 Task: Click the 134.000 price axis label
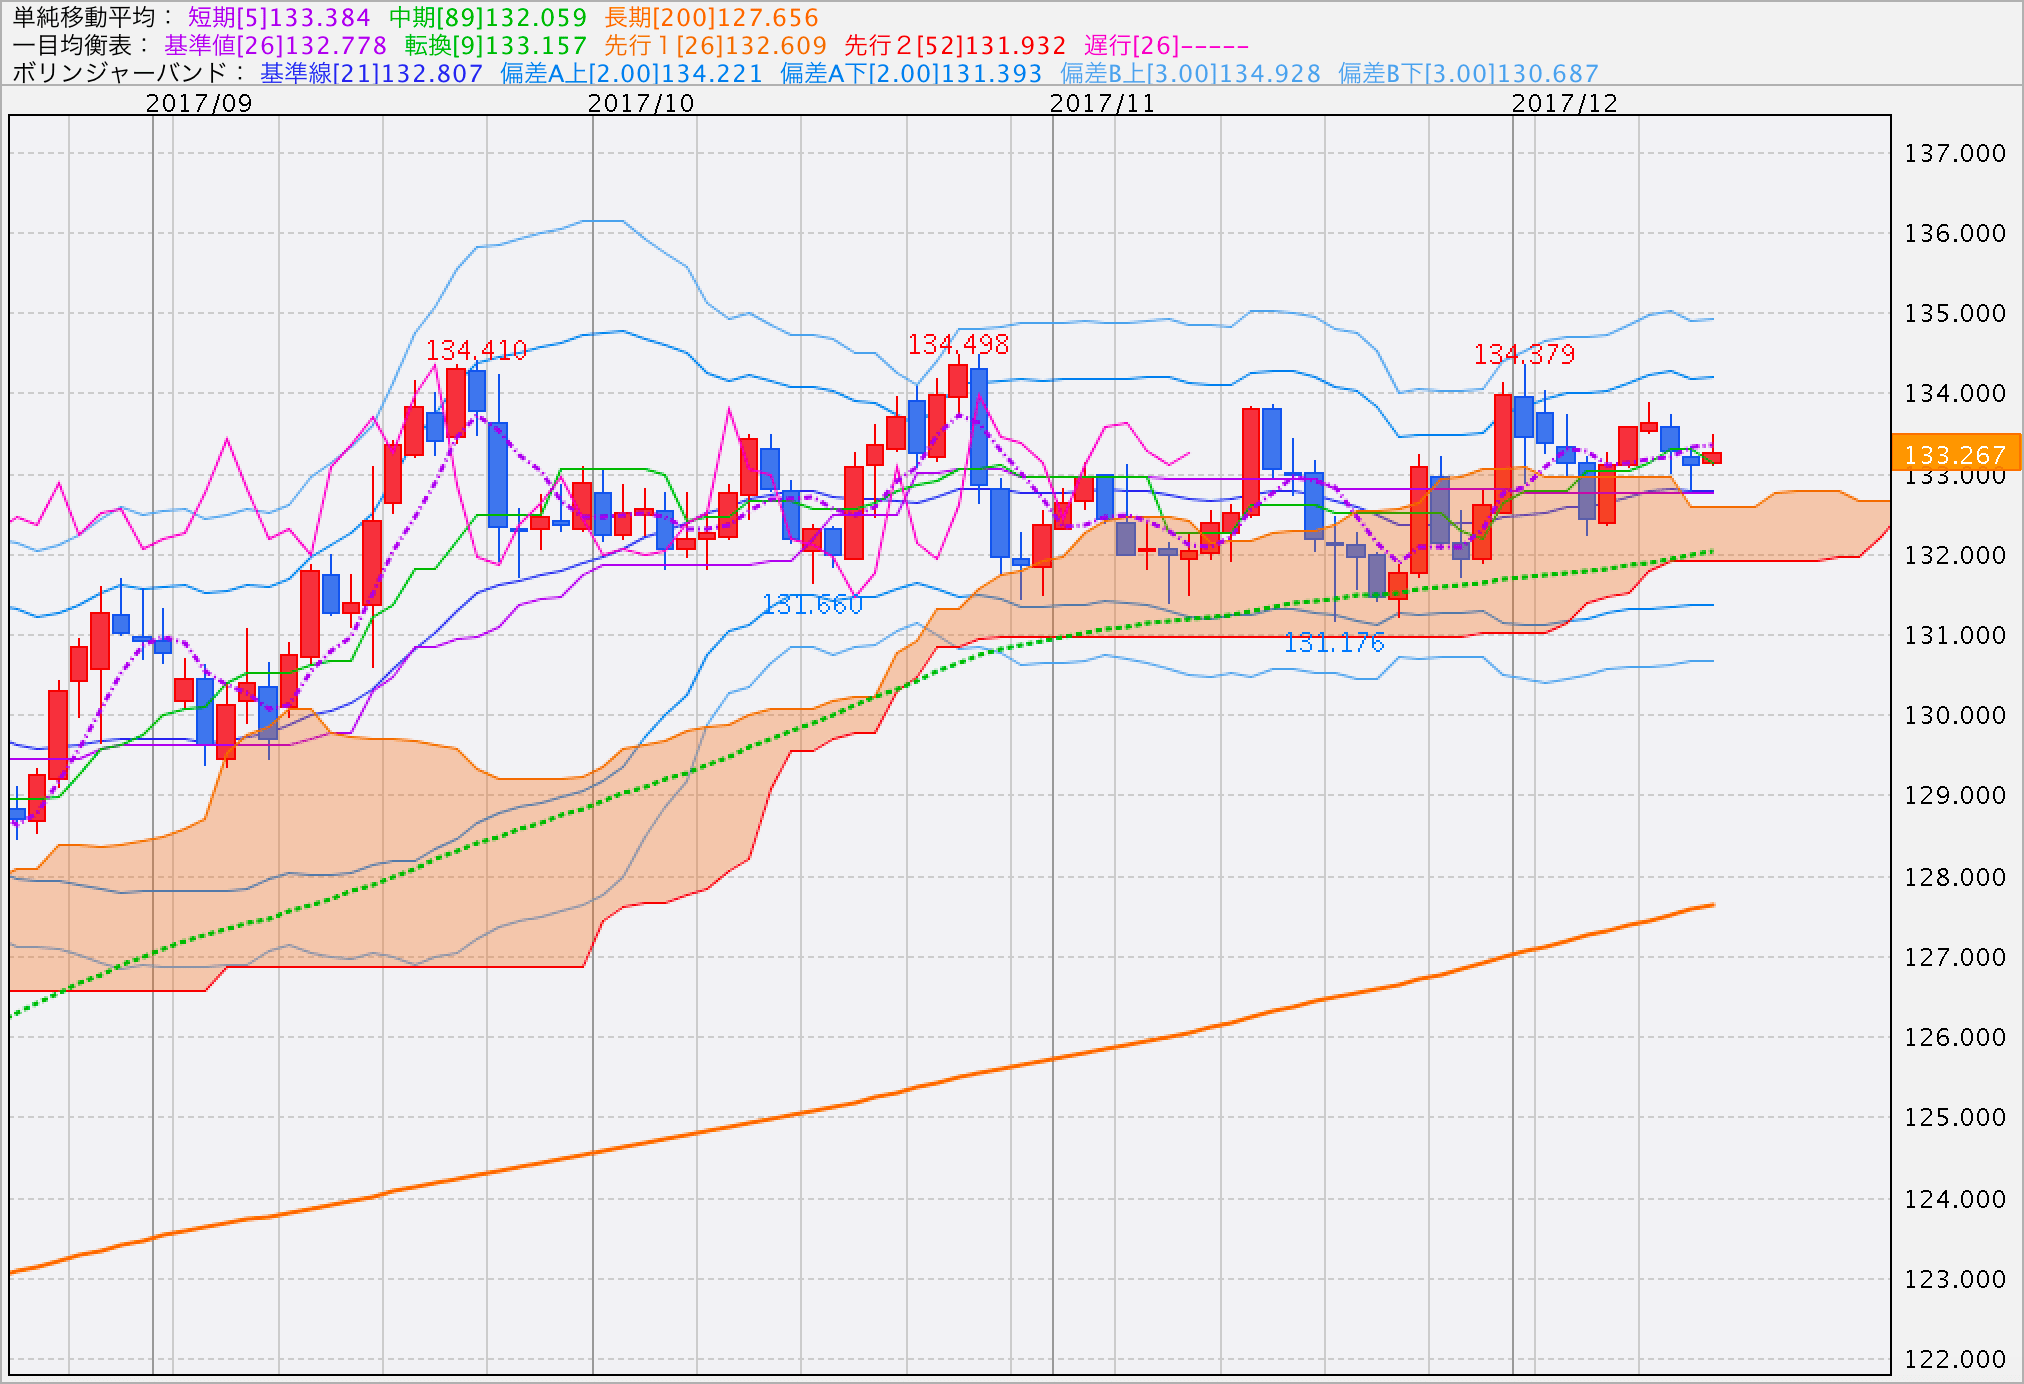pos(1955,393)
